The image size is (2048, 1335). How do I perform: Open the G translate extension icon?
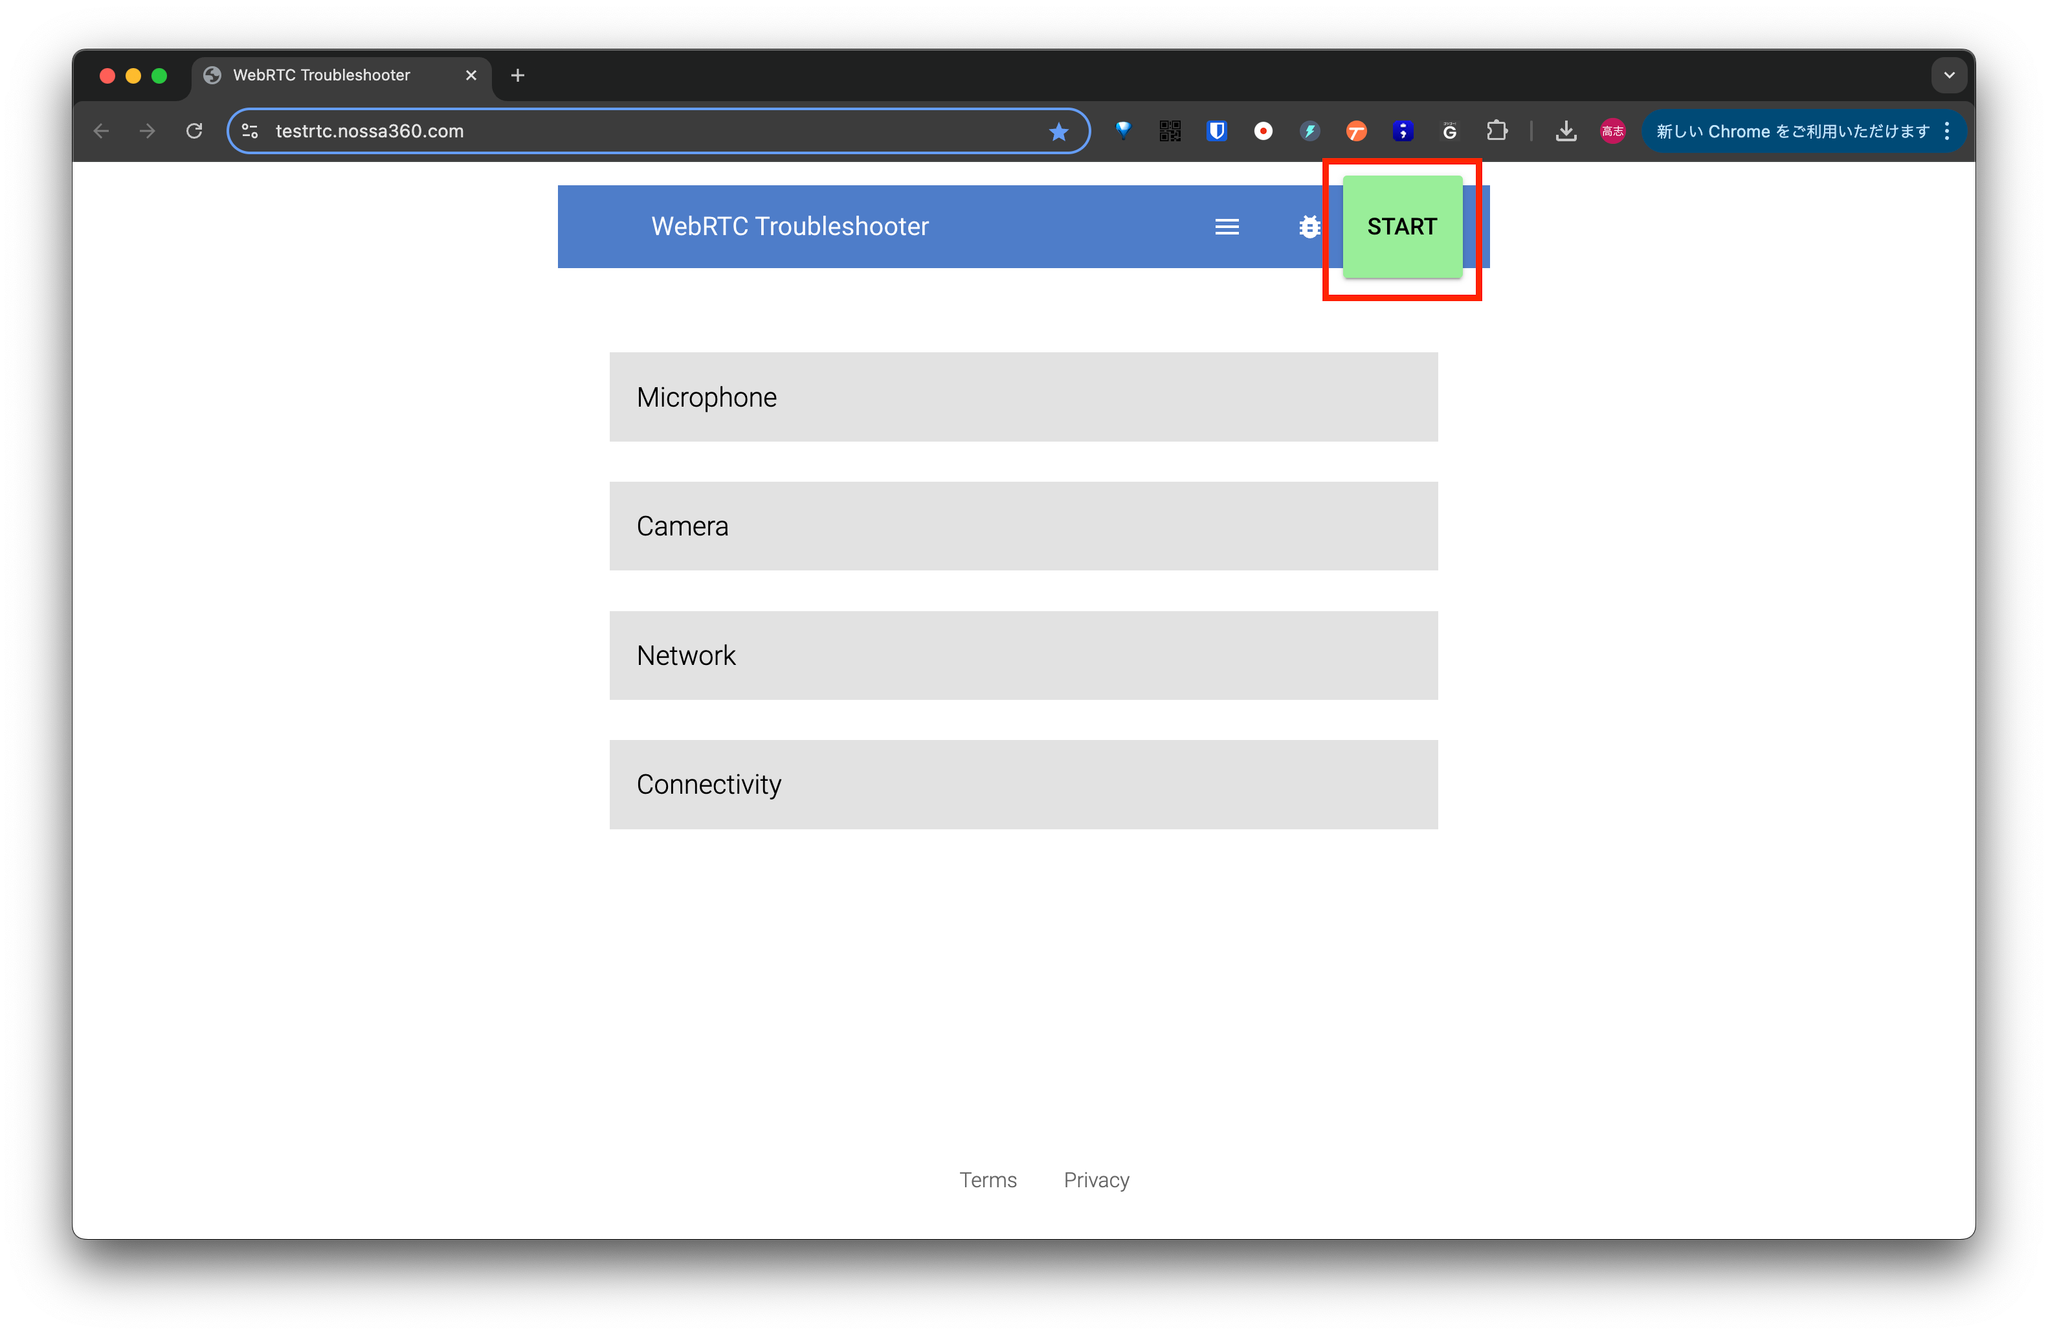coord(1449,131)
